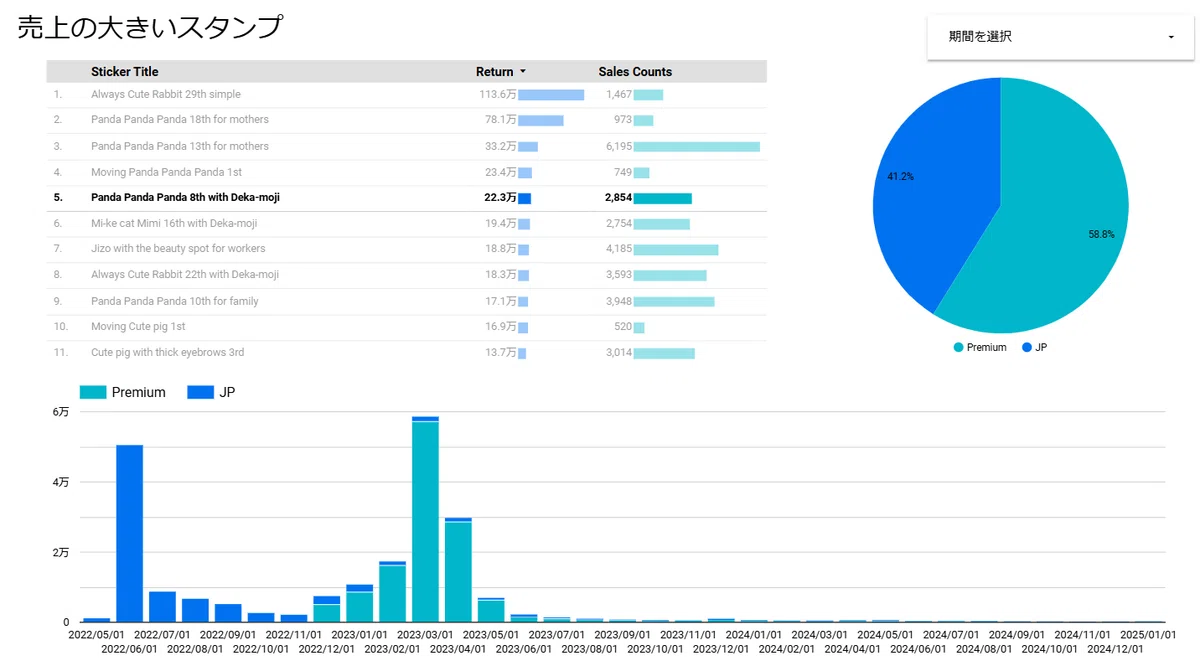Screen dimensions: 1200x665
Task: Click the 3,948 sales count value
Action: tap(619, 301)
